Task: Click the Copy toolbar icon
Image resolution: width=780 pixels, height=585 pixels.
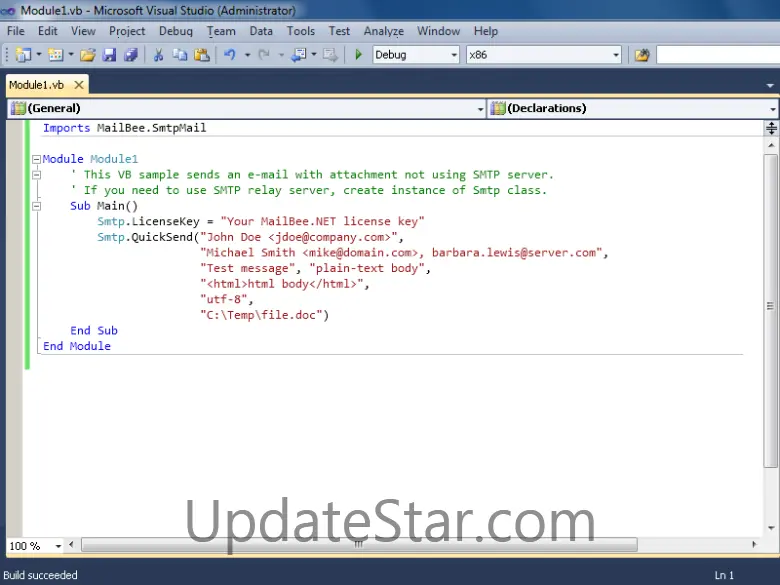Action: 180,55
